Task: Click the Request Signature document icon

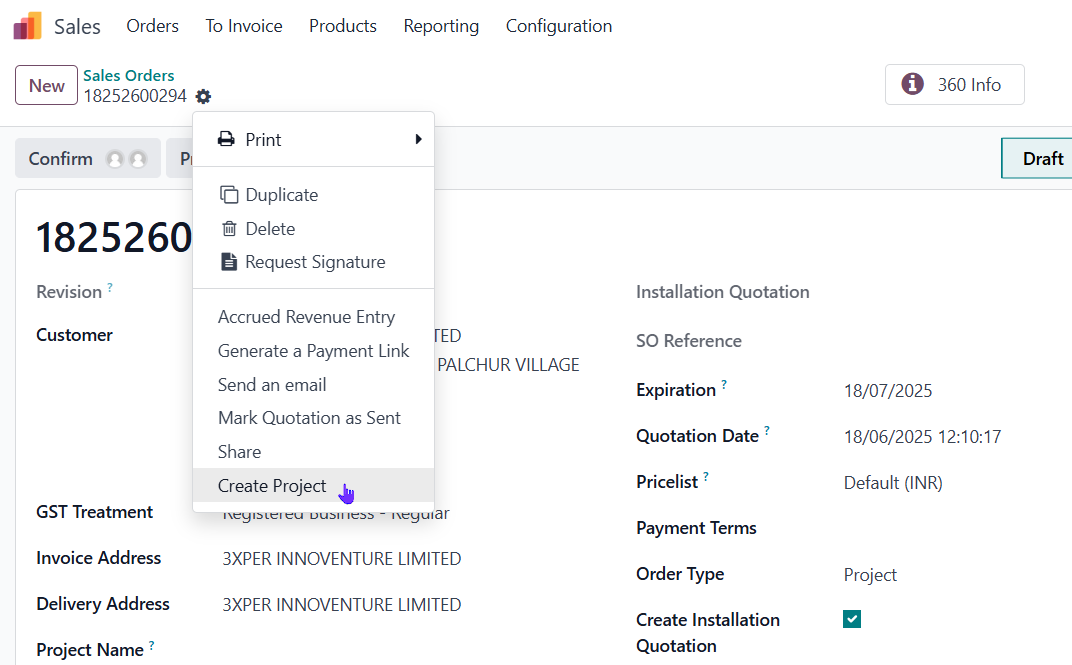Action: click(x=229, y=262)
